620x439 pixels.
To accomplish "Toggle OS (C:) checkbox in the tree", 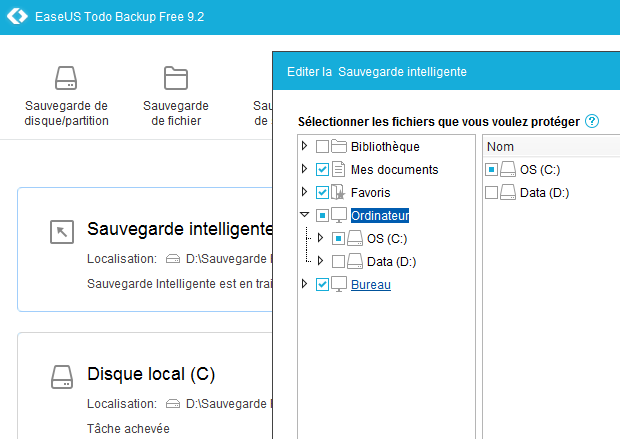I will click(x=338, y=238).
